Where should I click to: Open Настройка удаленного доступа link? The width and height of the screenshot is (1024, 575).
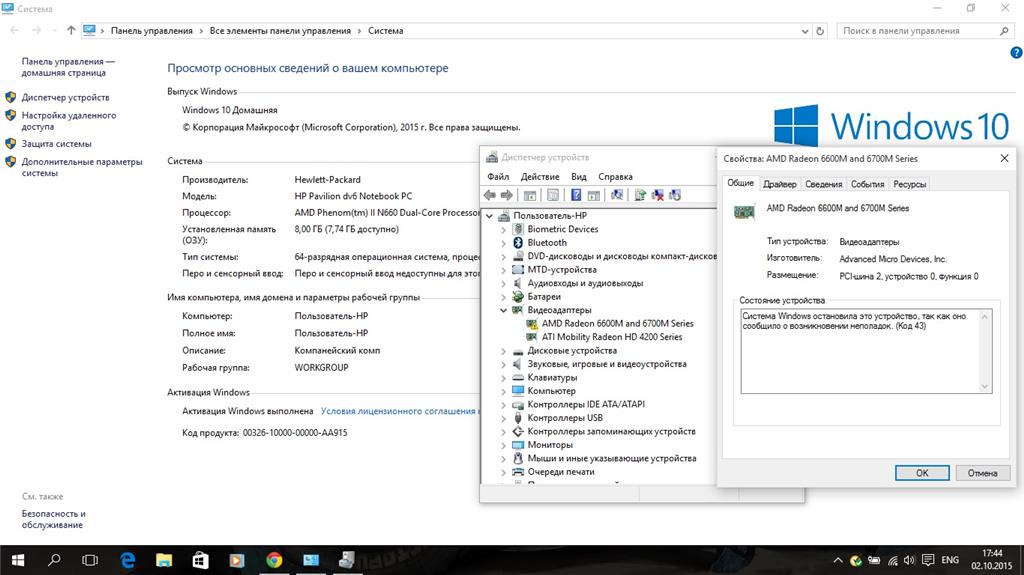coord(69,121)
